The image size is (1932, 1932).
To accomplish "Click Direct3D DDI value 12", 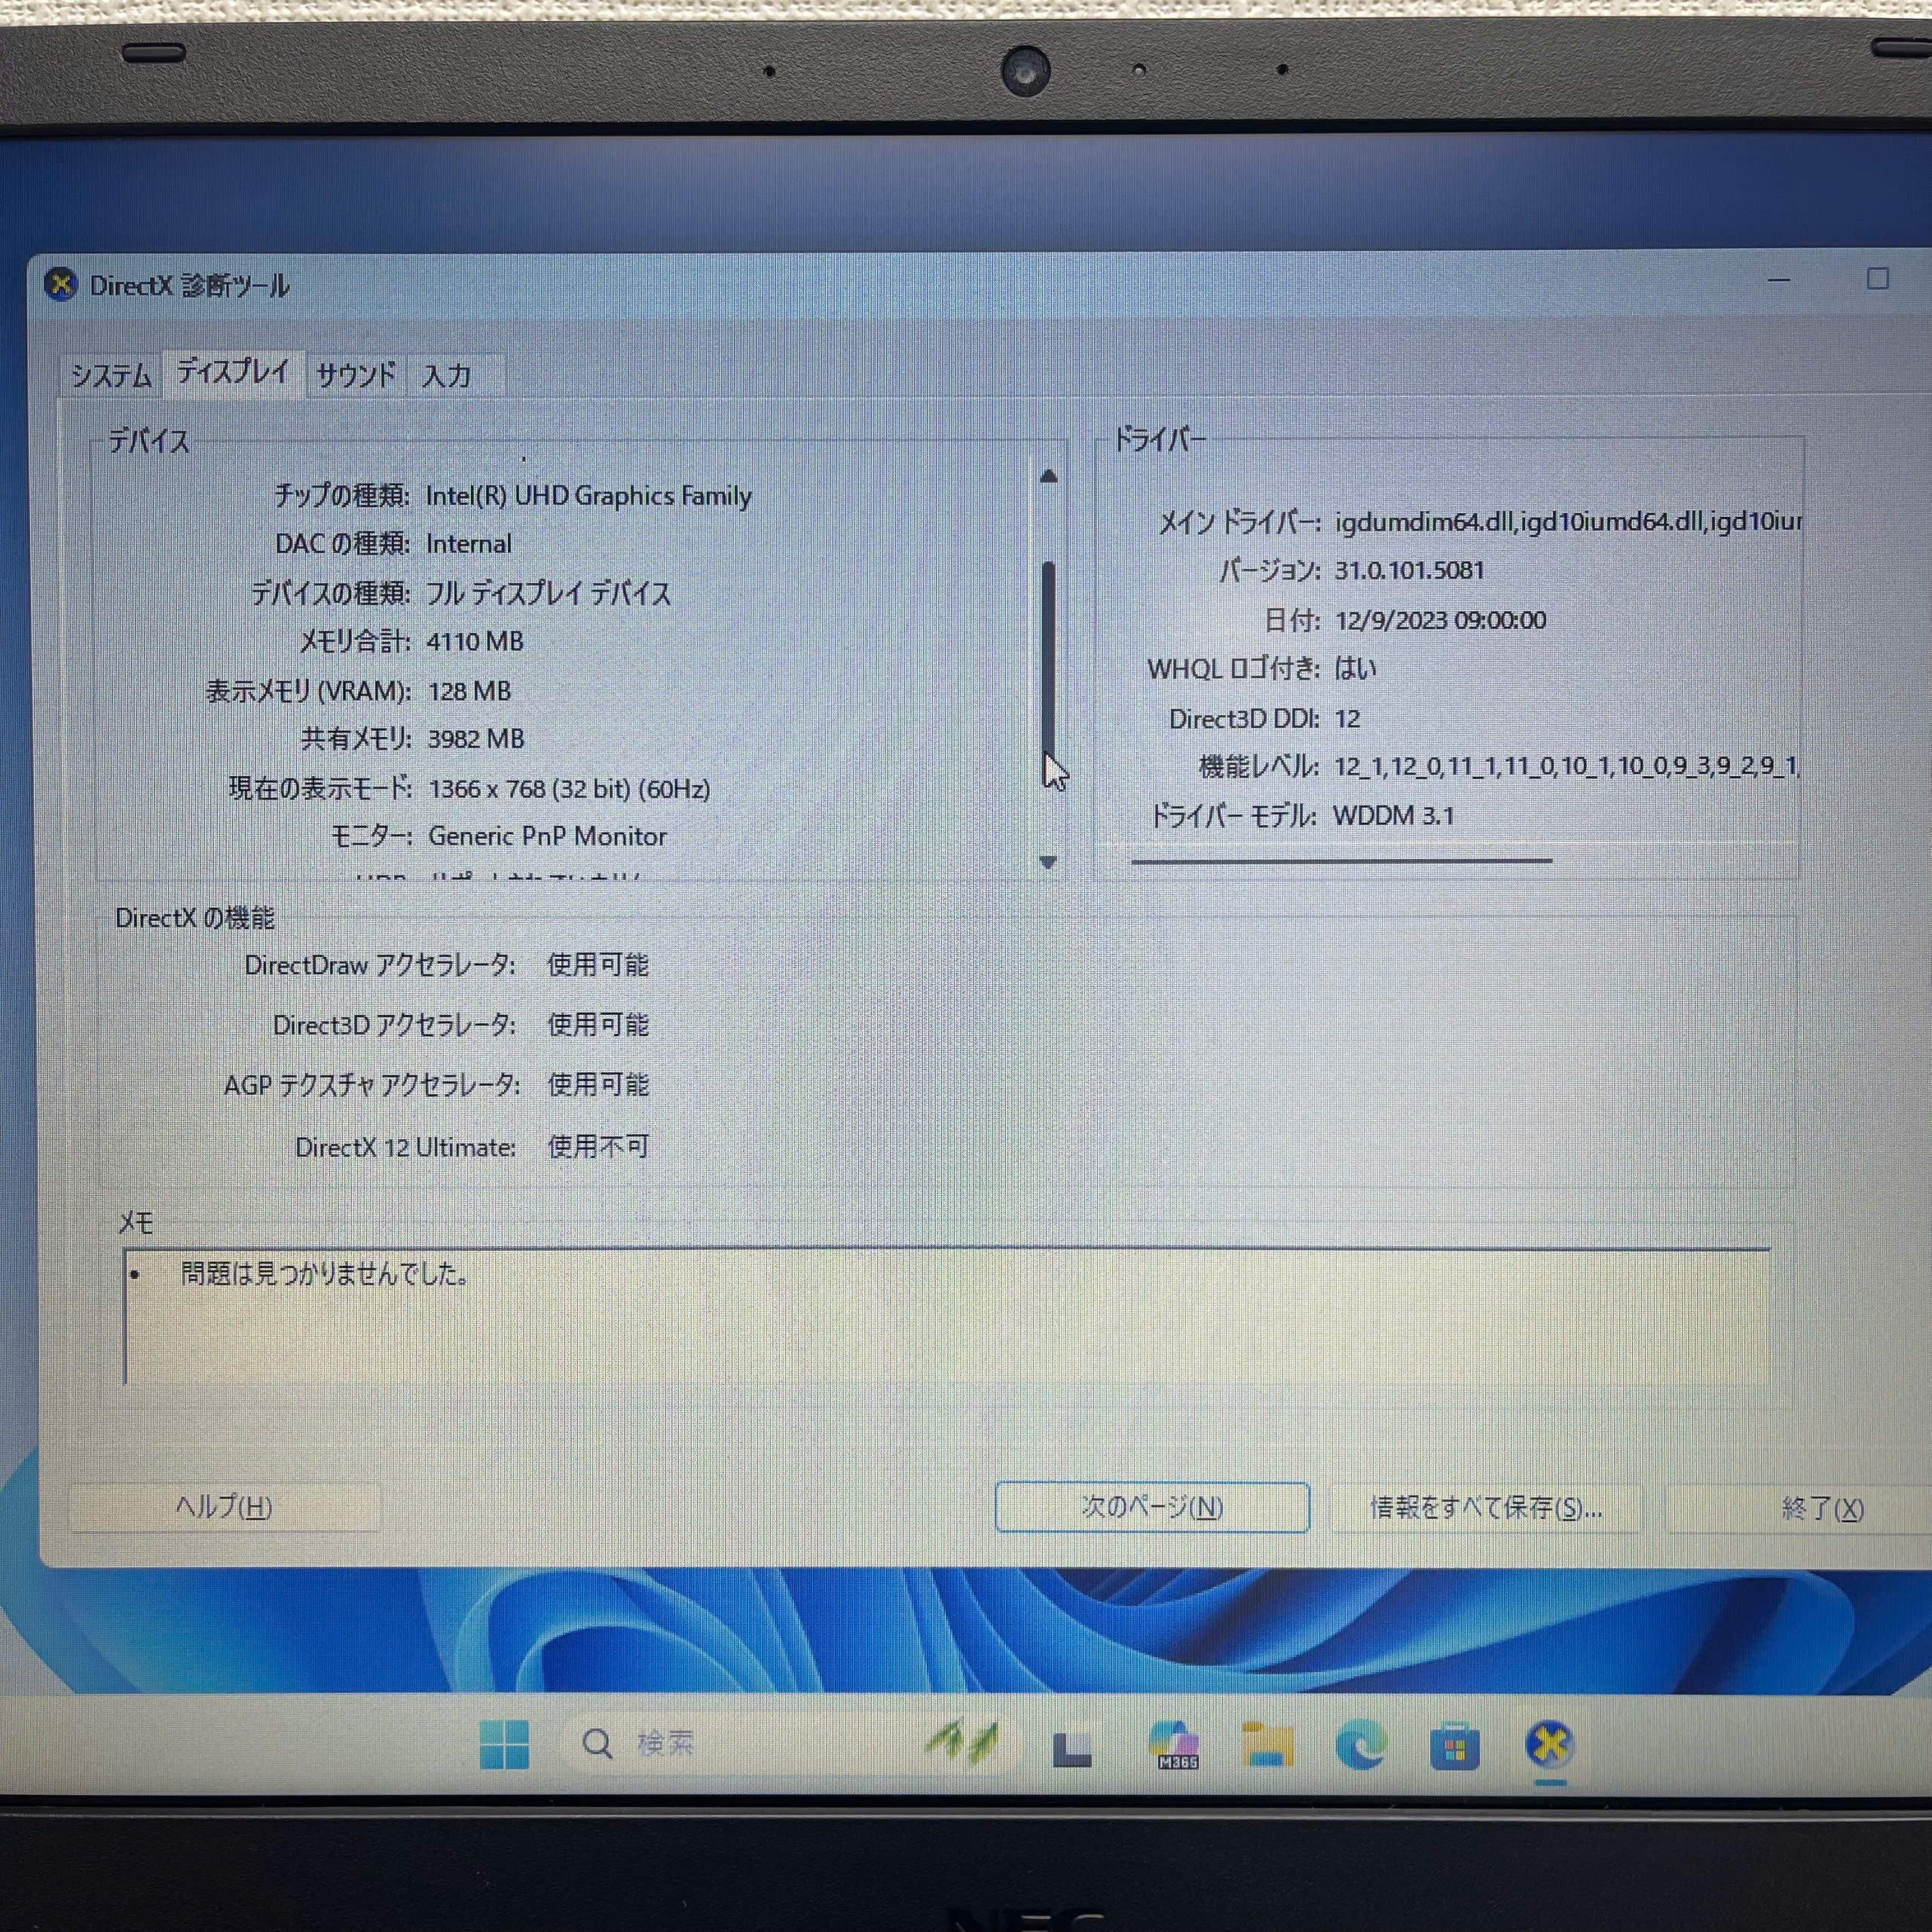I will (1347, 718).
